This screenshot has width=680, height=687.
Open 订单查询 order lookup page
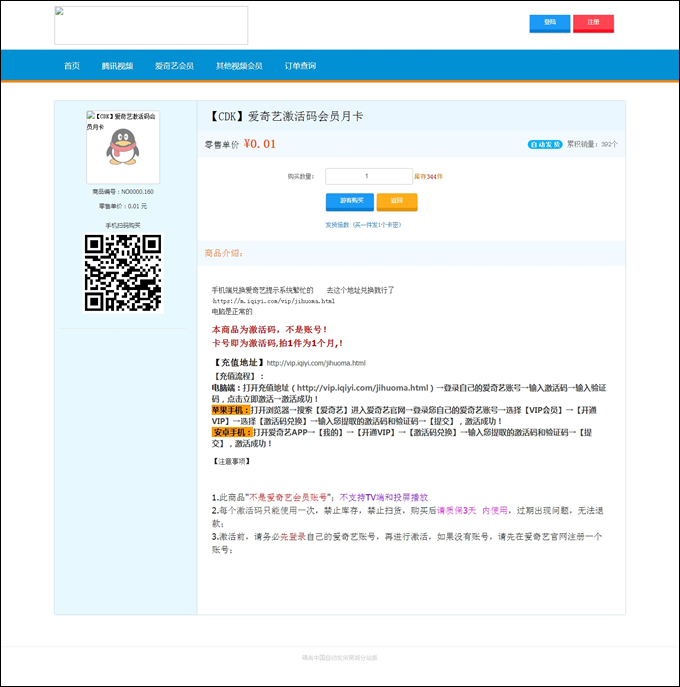coord(300,66)
